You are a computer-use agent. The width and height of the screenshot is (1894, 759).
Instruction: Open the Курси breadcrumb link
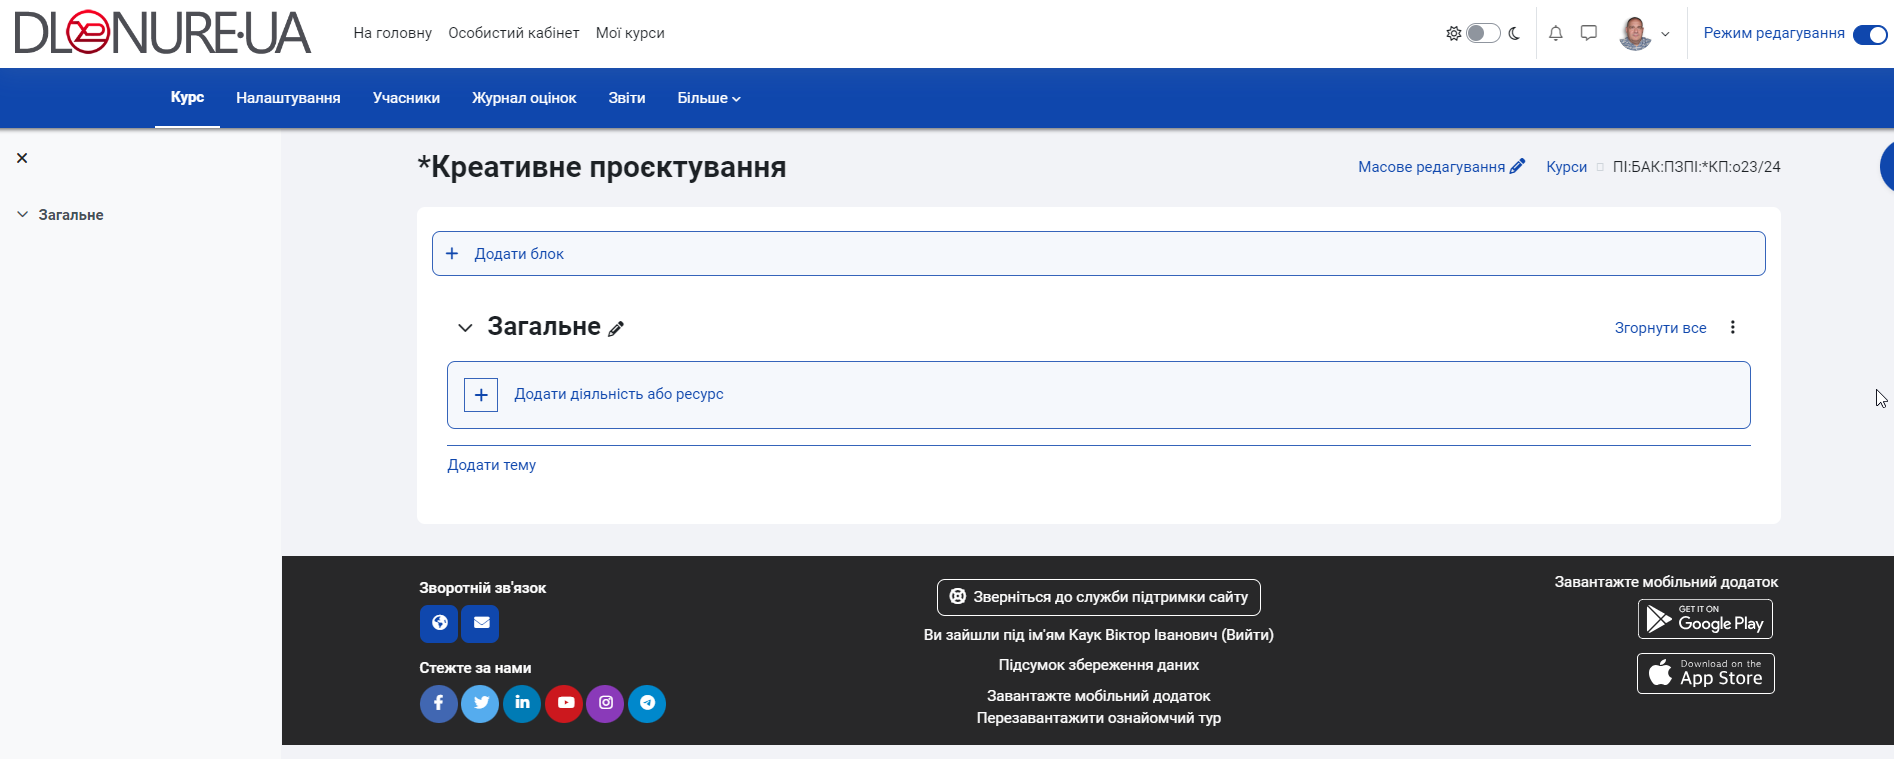[x=1566, y=167]
